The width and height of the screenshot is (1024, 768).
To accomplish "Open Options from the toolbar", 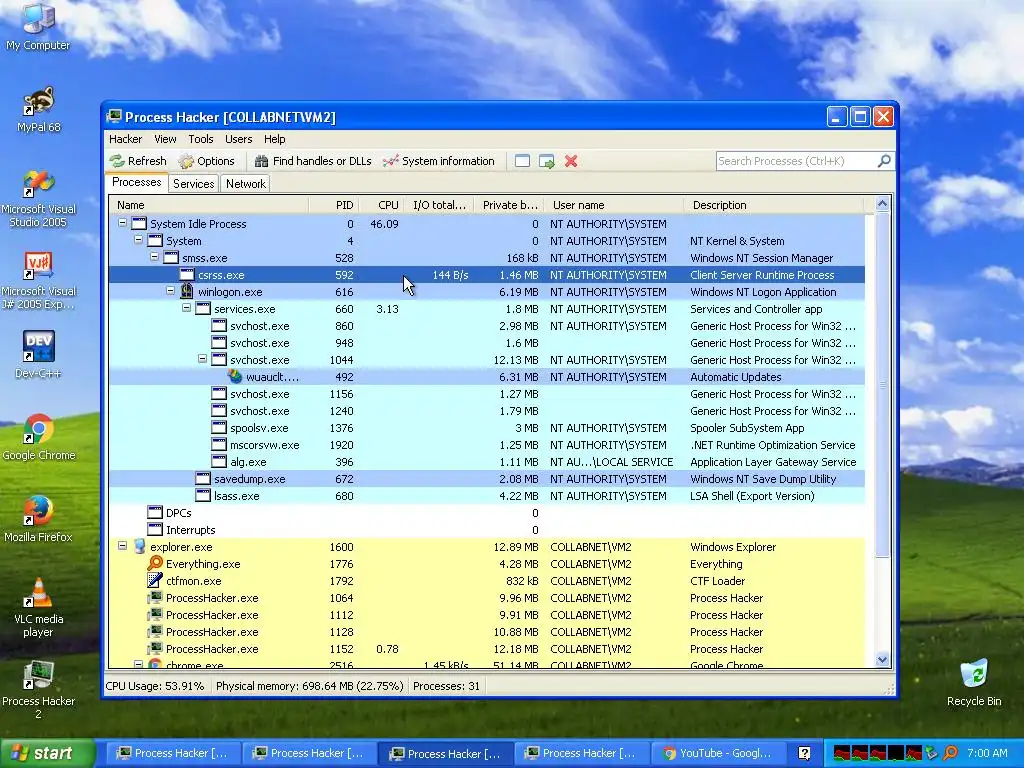I will pos(206,161).
